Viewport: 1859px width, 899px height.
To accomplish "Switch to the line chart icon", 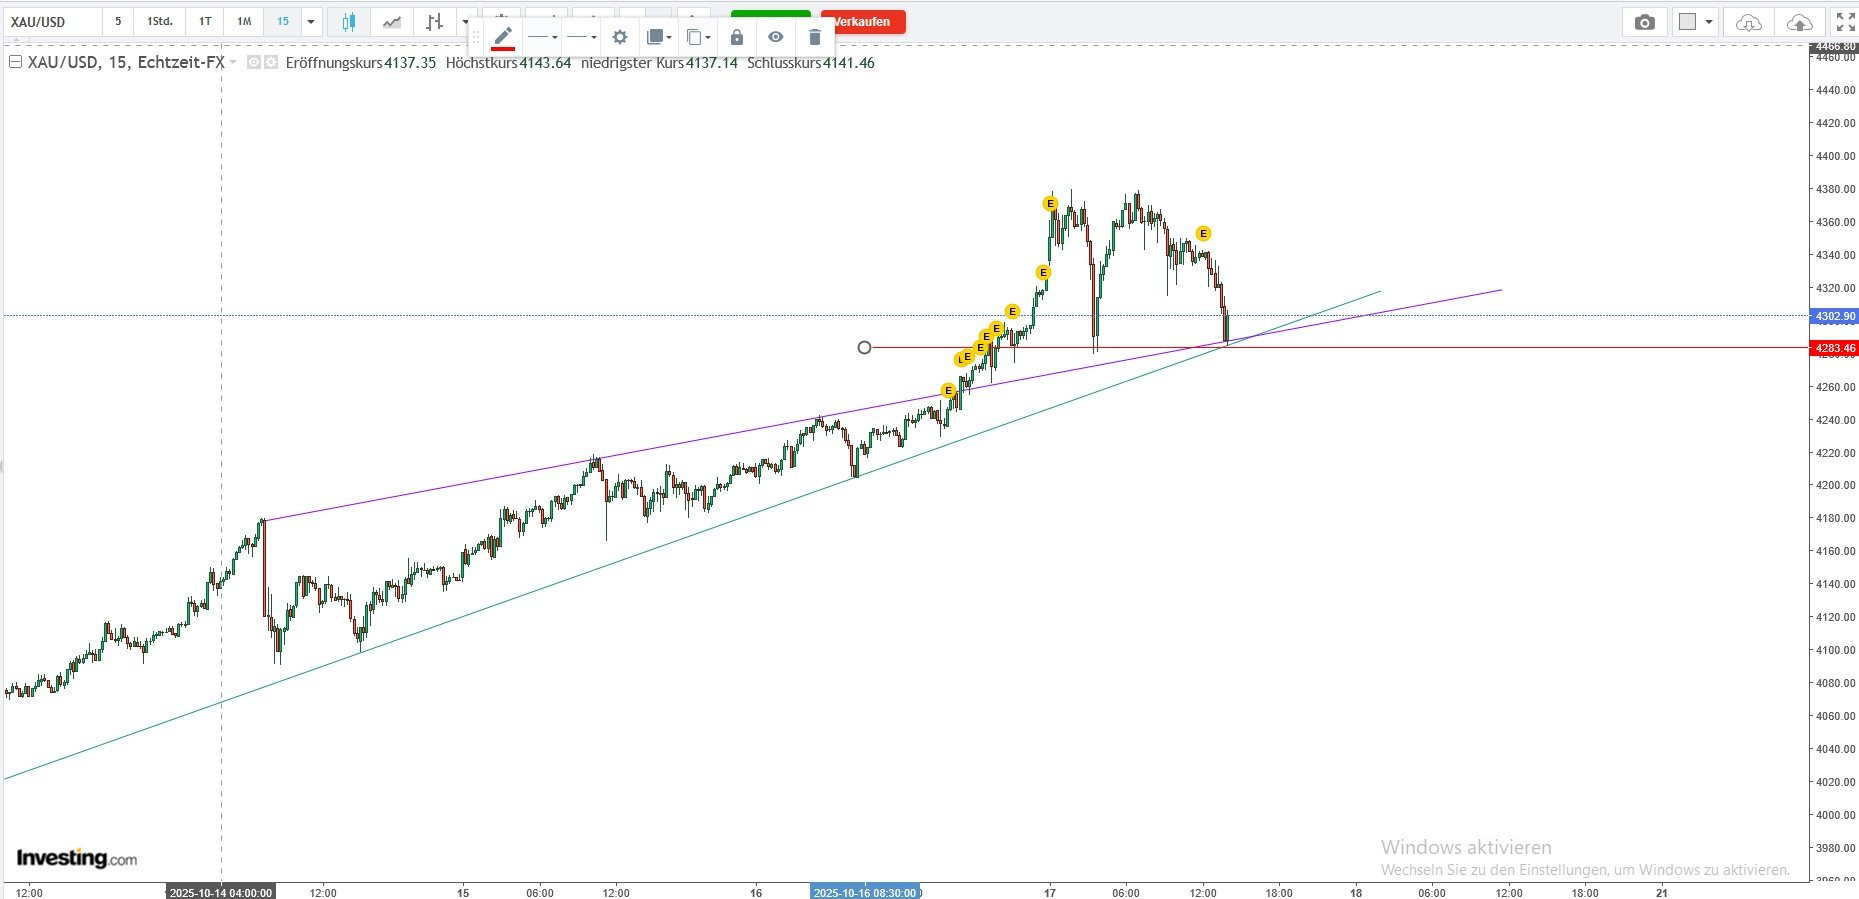I will point(392,22).
